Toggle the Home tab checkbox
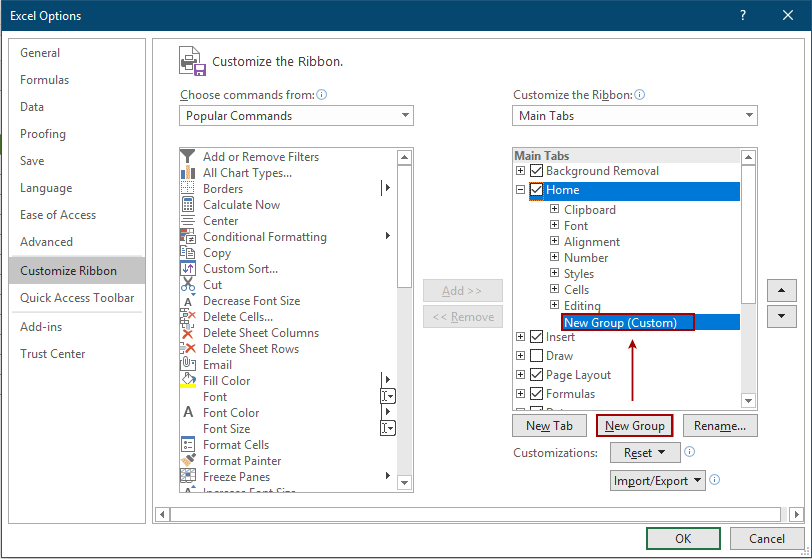The image size is (812, 559). (x=536, y=190)
